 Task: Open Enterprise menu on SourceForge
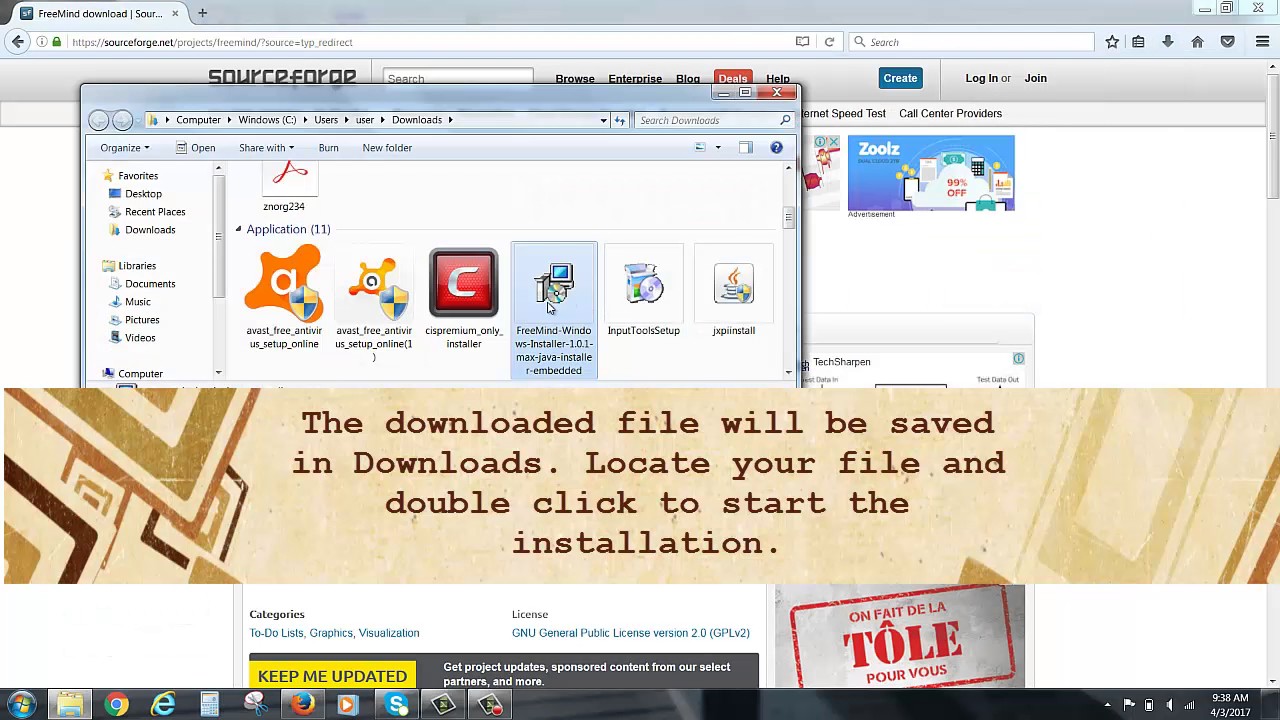click(635, 79)
